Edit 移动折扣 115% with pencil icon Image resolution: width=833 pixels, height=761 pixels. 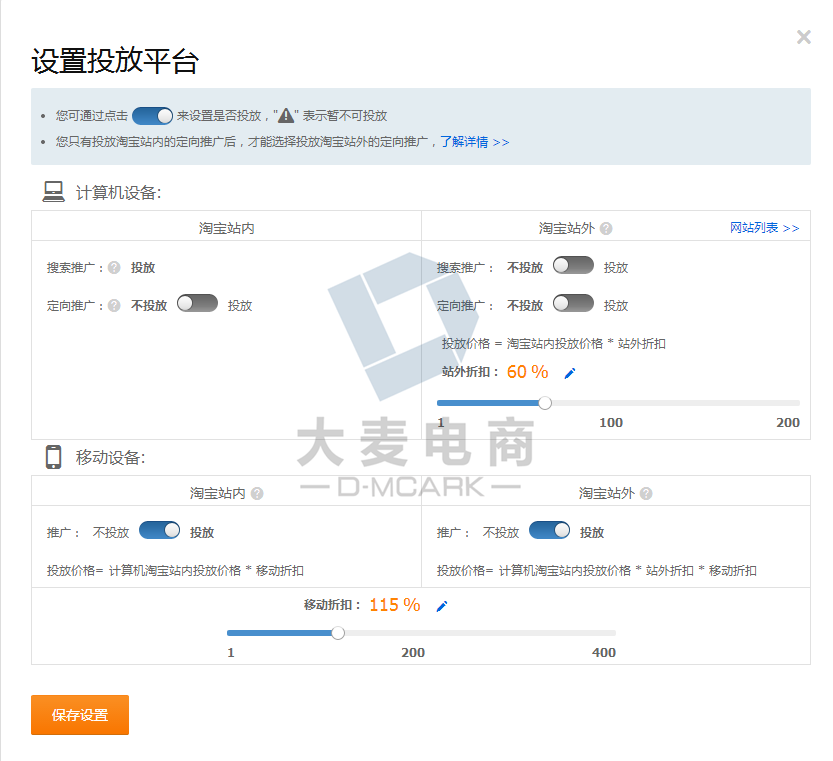coord(442,606)
